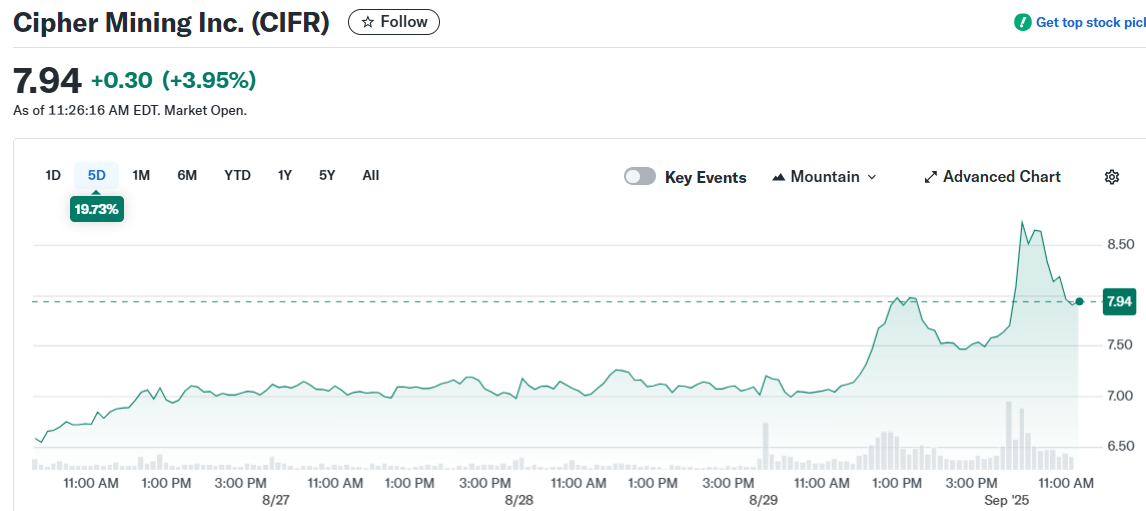
Task: Click the 8/28 date label
Action: tap(518, 501)
